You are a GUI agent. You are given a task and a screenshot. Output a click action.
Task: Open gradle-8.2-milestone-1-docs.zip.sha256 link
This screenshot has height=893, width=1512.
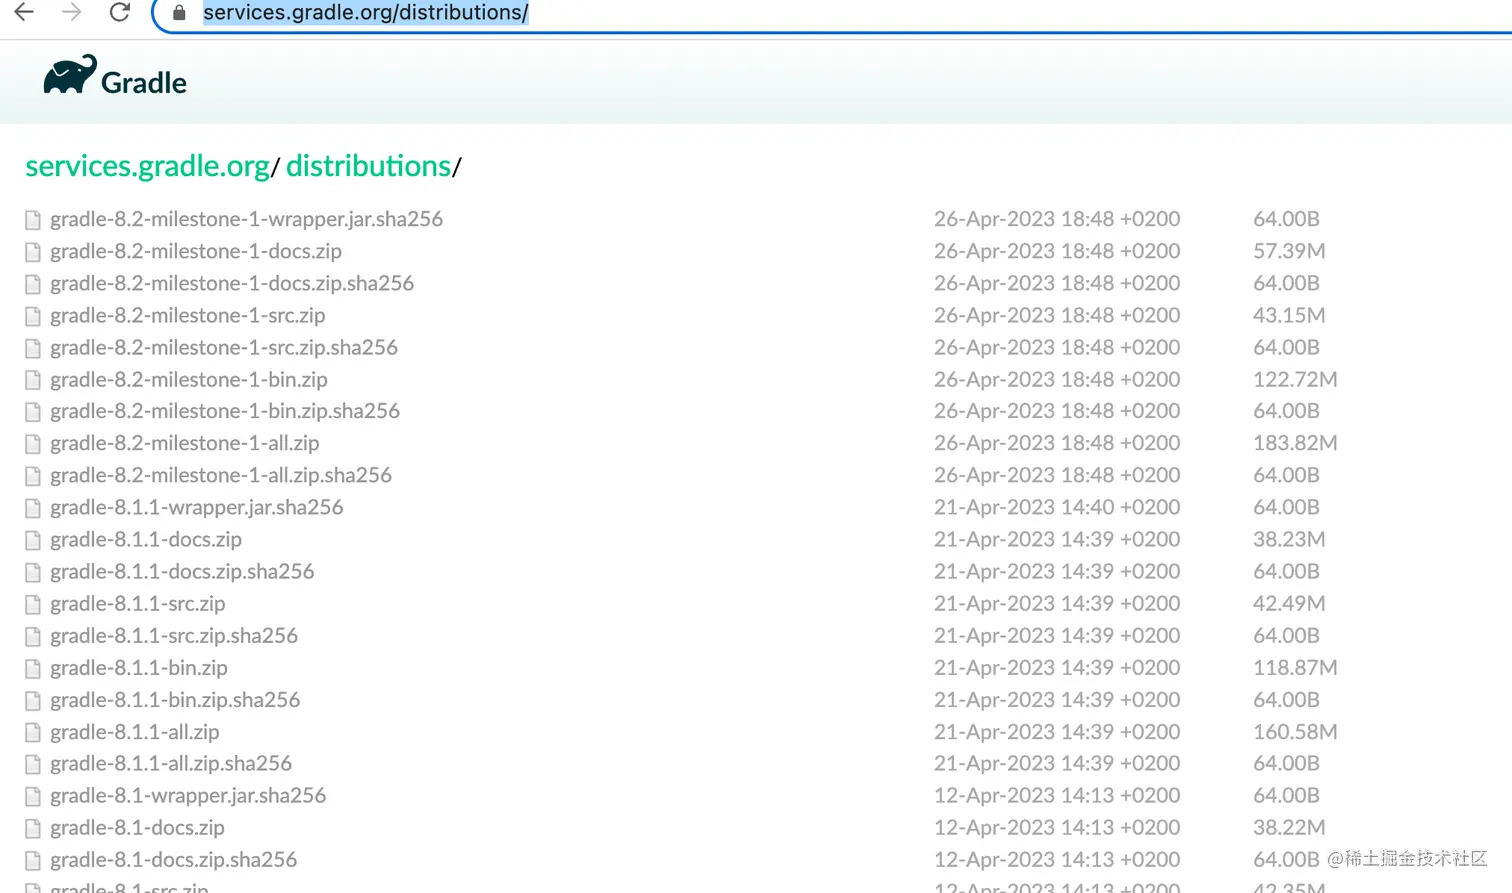pos(232,283)
